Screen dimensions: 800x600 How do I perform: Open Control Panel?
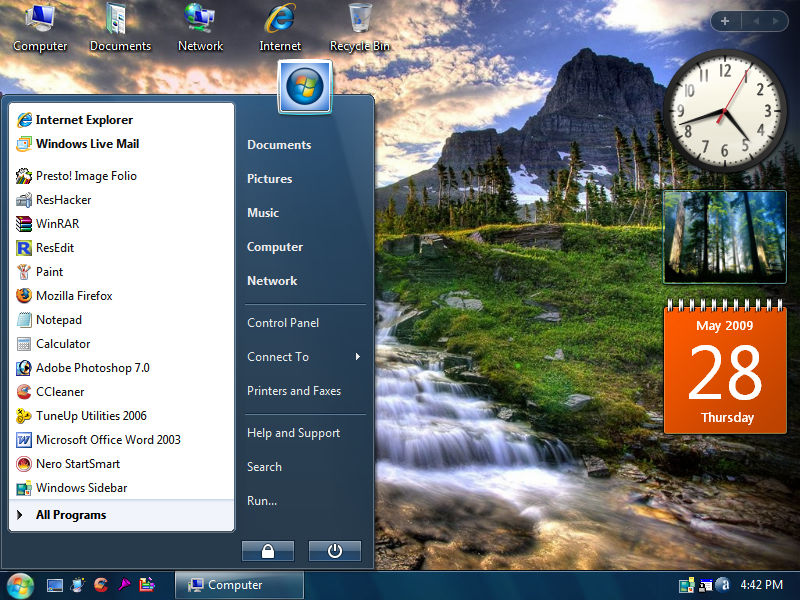point(283,323)
